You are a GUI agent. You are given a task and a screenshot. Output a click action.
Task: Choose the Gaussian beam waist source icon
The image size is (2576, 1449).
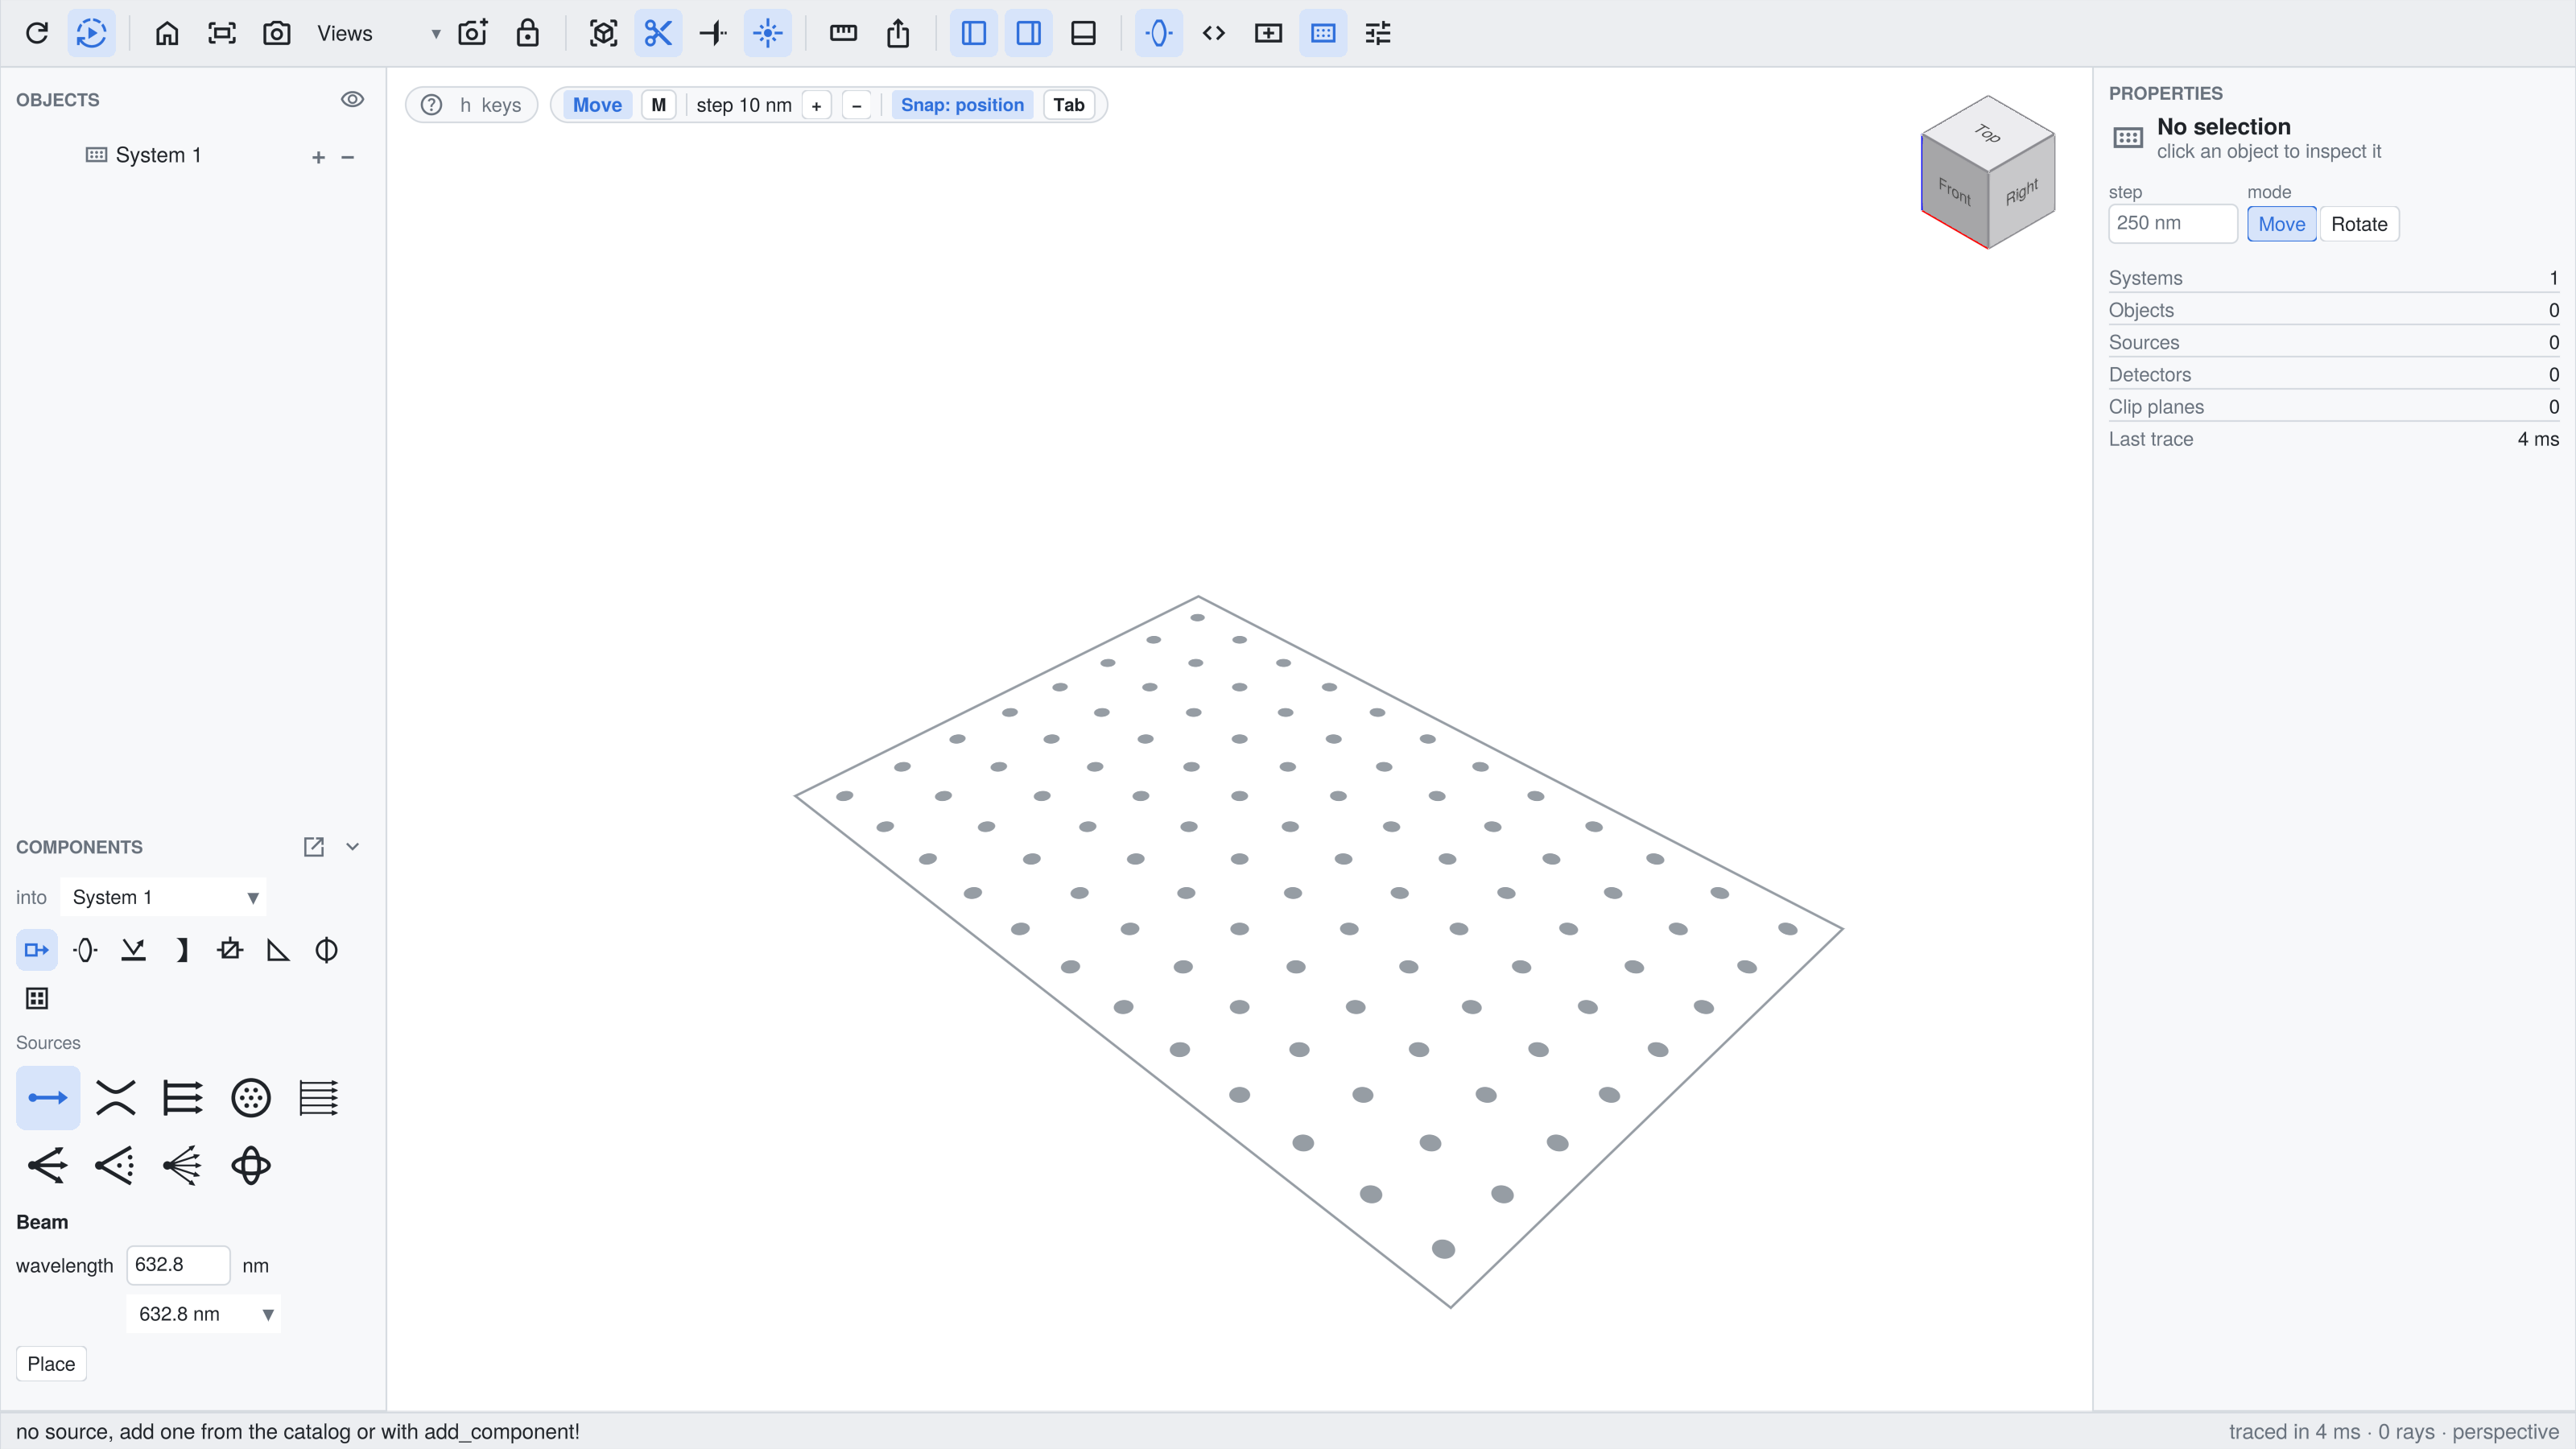pos(116,1098)
